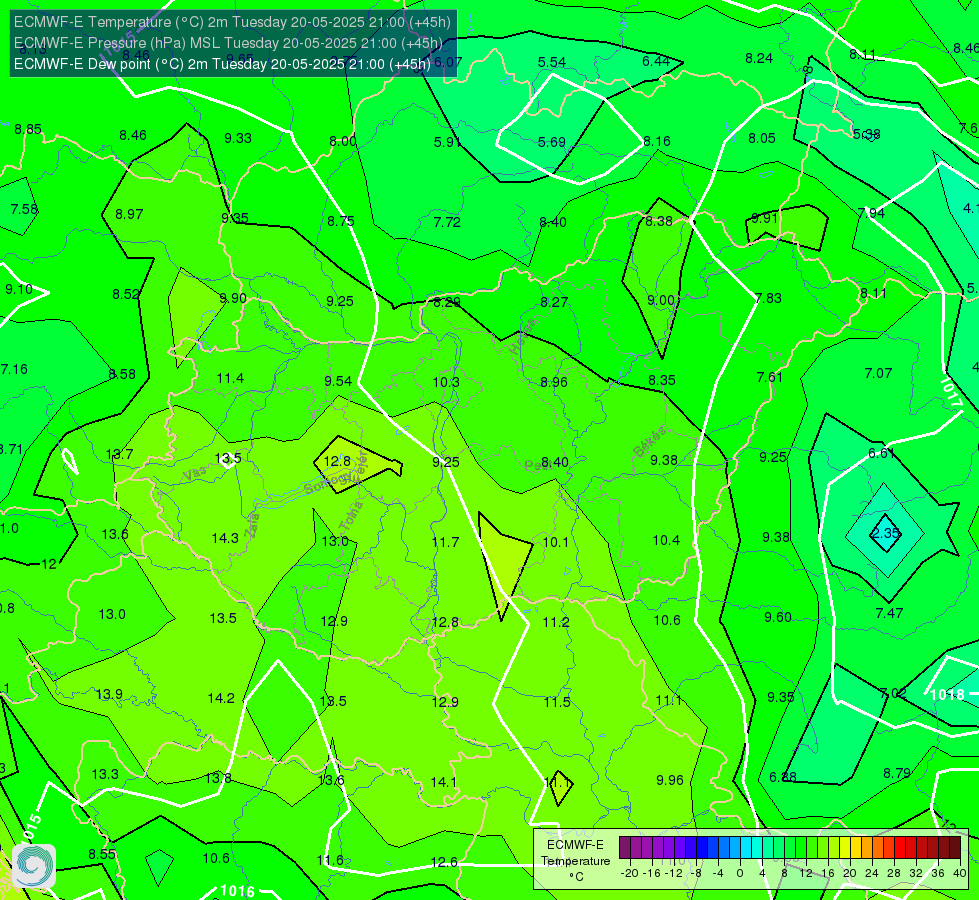The height and width of the screenshot is (900, 979).
Task: Click the 7.94 temperature value
Action: 871,214
